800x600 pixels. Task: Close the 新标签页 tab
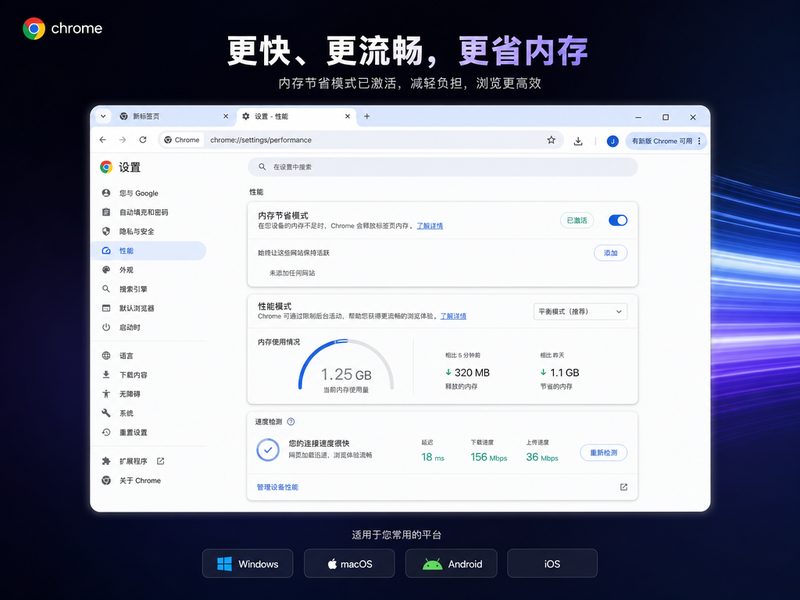(x=226, y=116)
